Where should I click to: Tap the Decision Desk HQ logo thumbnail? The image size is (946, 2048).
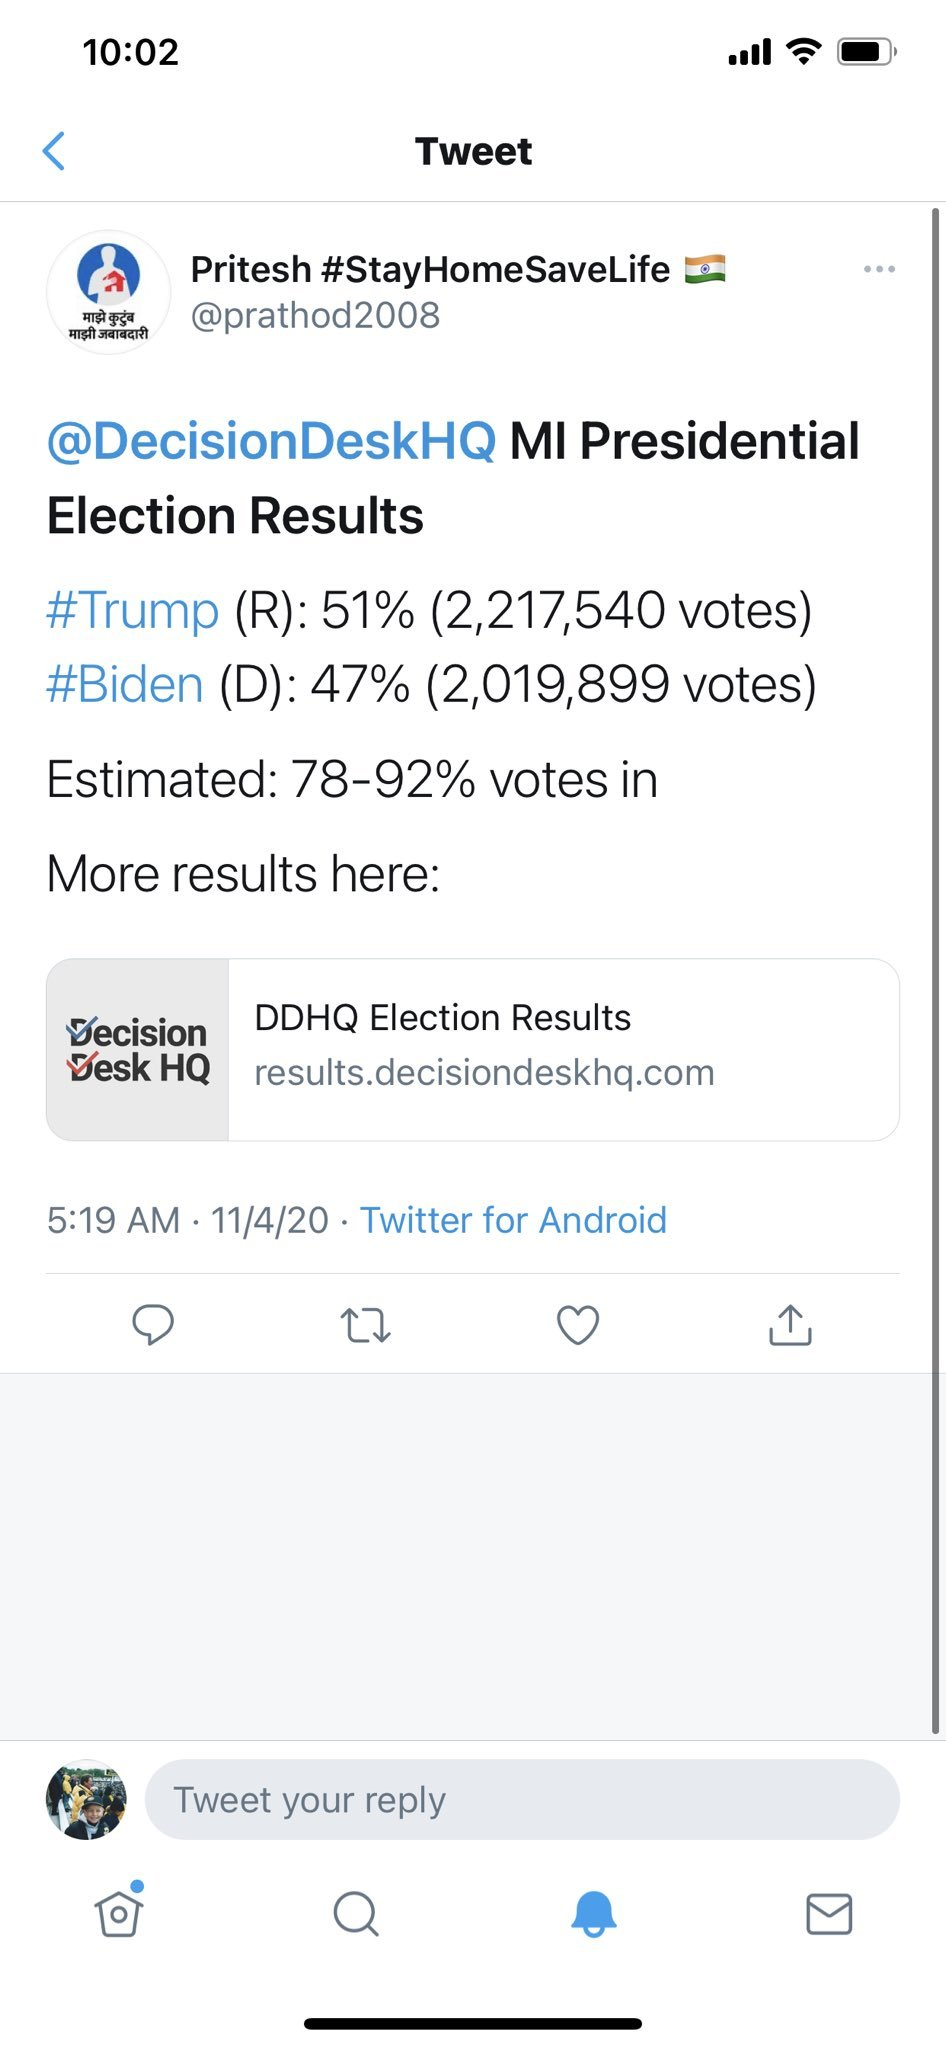pyautogui.click(x=138, y=1050)
